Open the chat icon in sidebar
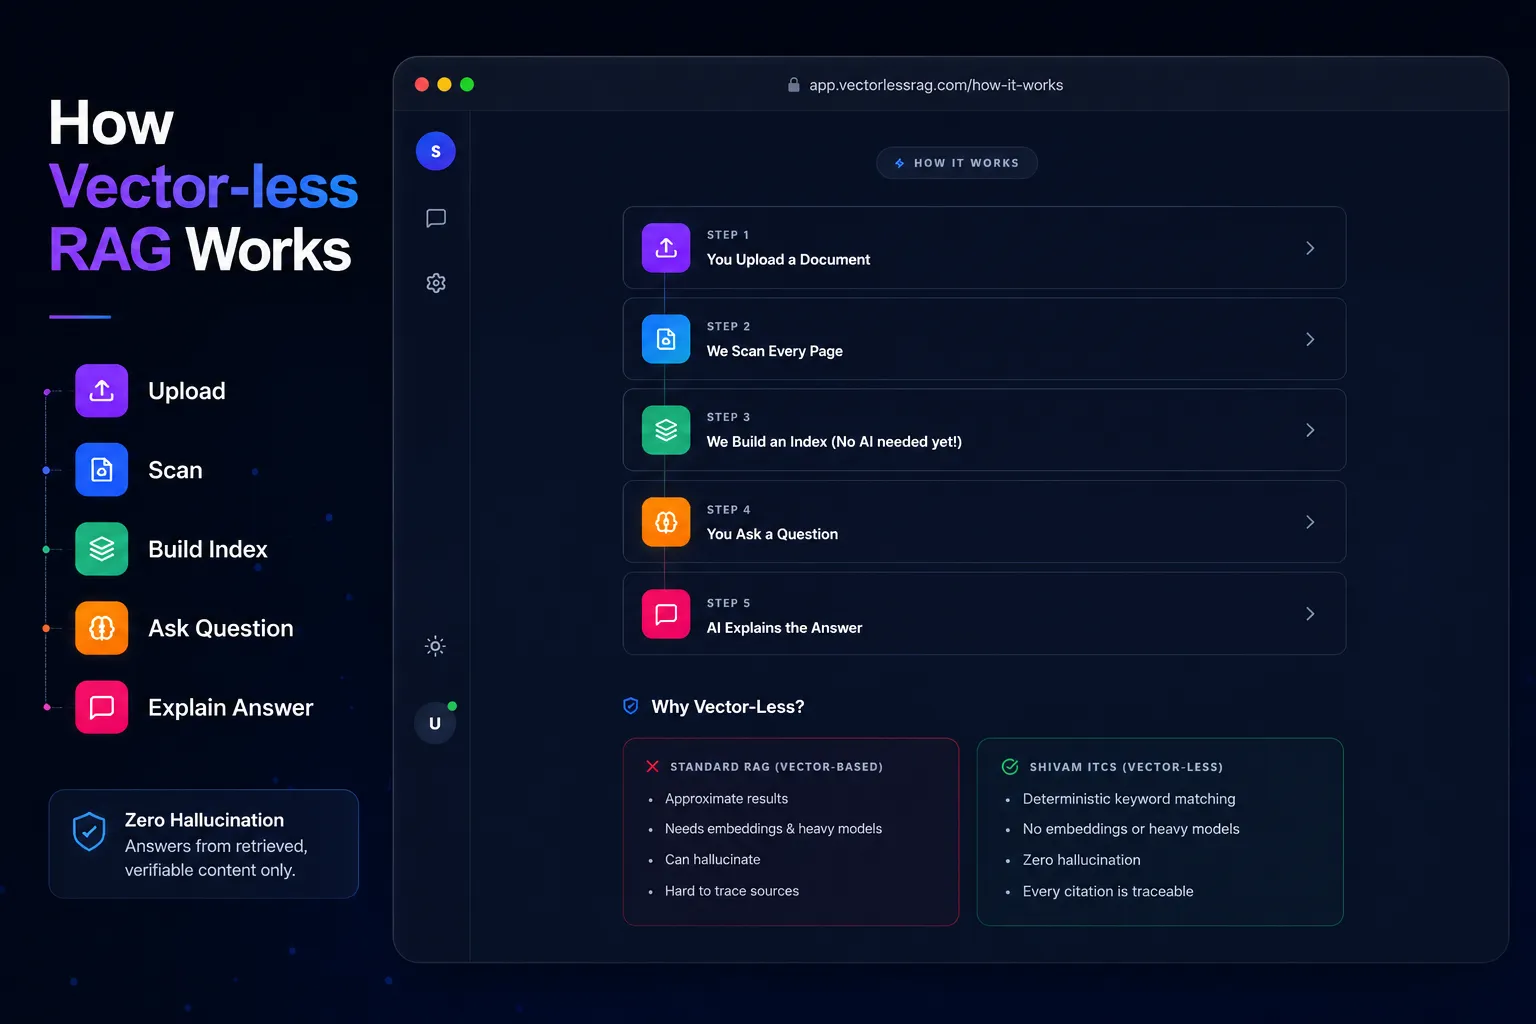 click(x=436, y=218)
